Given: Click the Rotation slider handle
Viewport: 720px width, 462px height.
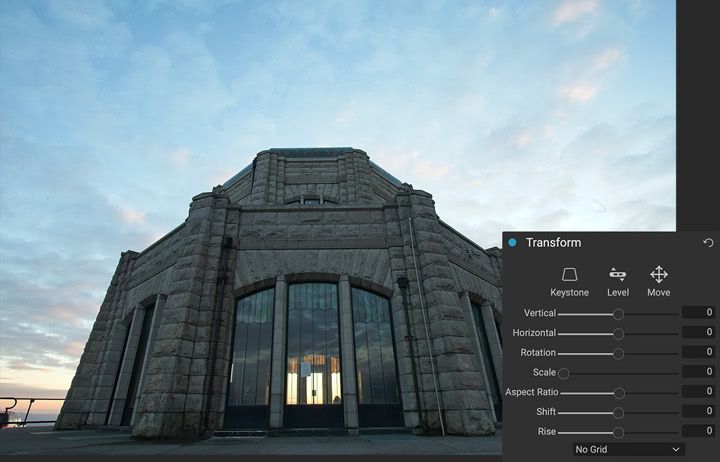Looking at the screenshot, I should [619, 354].
